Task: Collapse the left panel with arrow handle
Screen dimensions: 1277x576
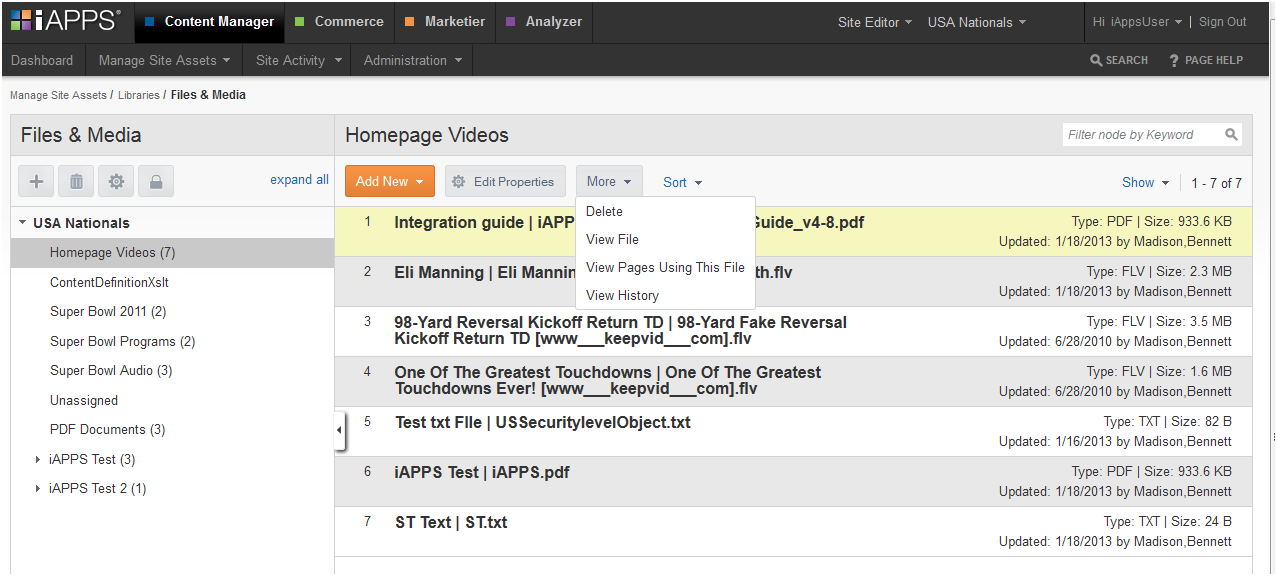Action: point(339,430)
